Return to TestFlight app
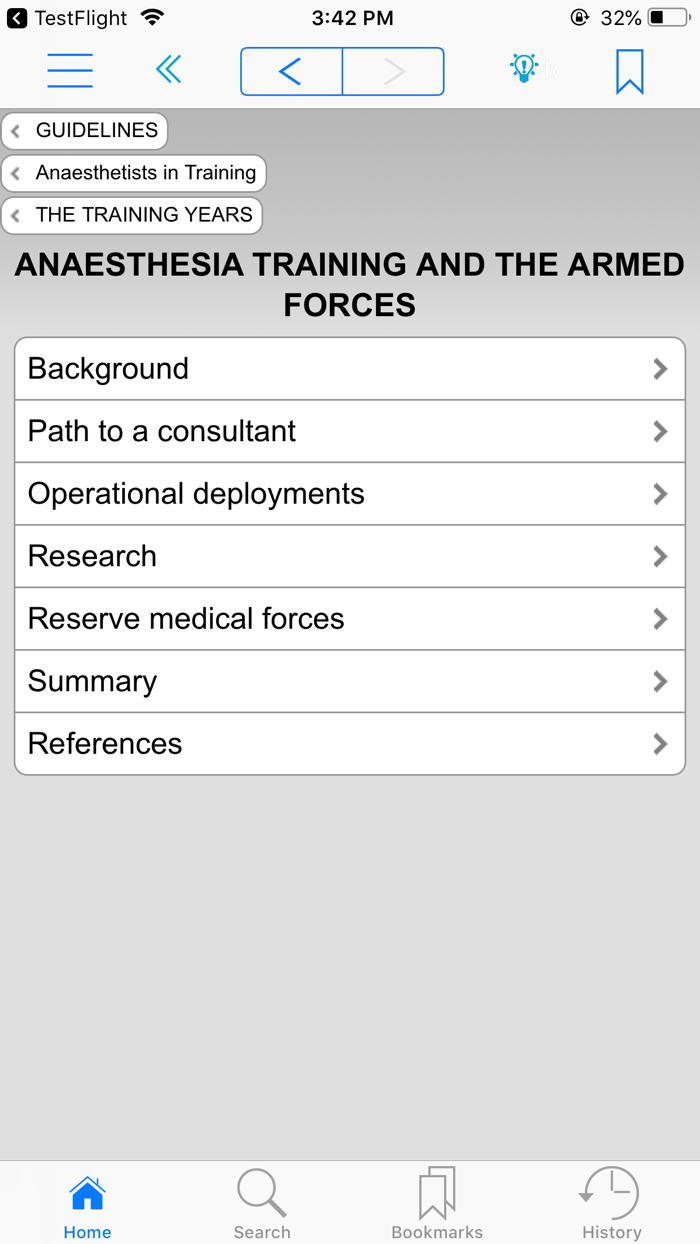Screen dimensions: 700x1244 click(66, 18)
